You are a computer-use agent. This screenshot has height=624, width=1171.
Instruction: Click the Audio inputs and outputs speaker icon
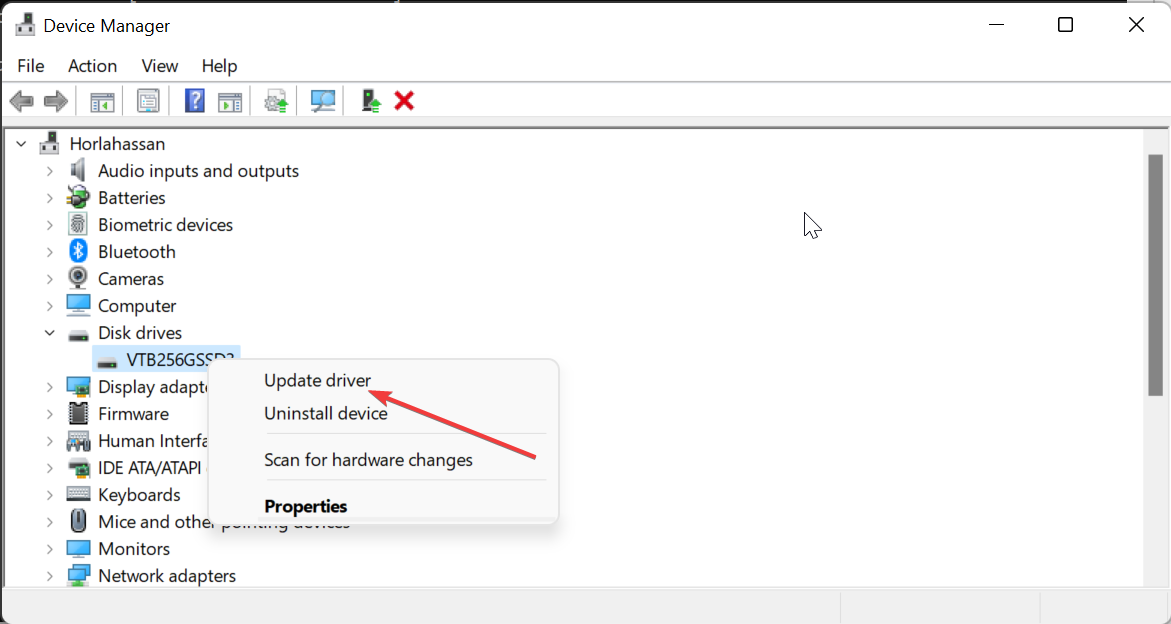(78, 171)
